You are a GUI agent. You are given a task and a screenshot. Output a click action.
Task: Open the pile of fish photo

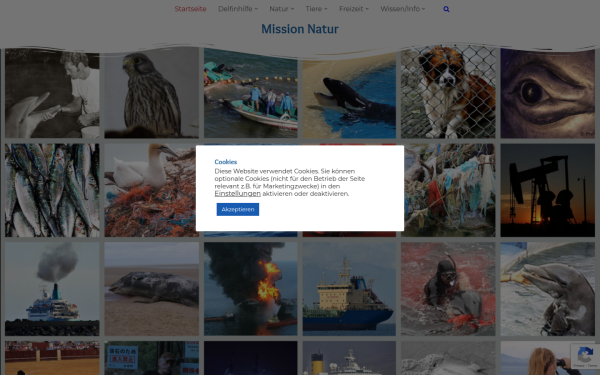(52, 190)
